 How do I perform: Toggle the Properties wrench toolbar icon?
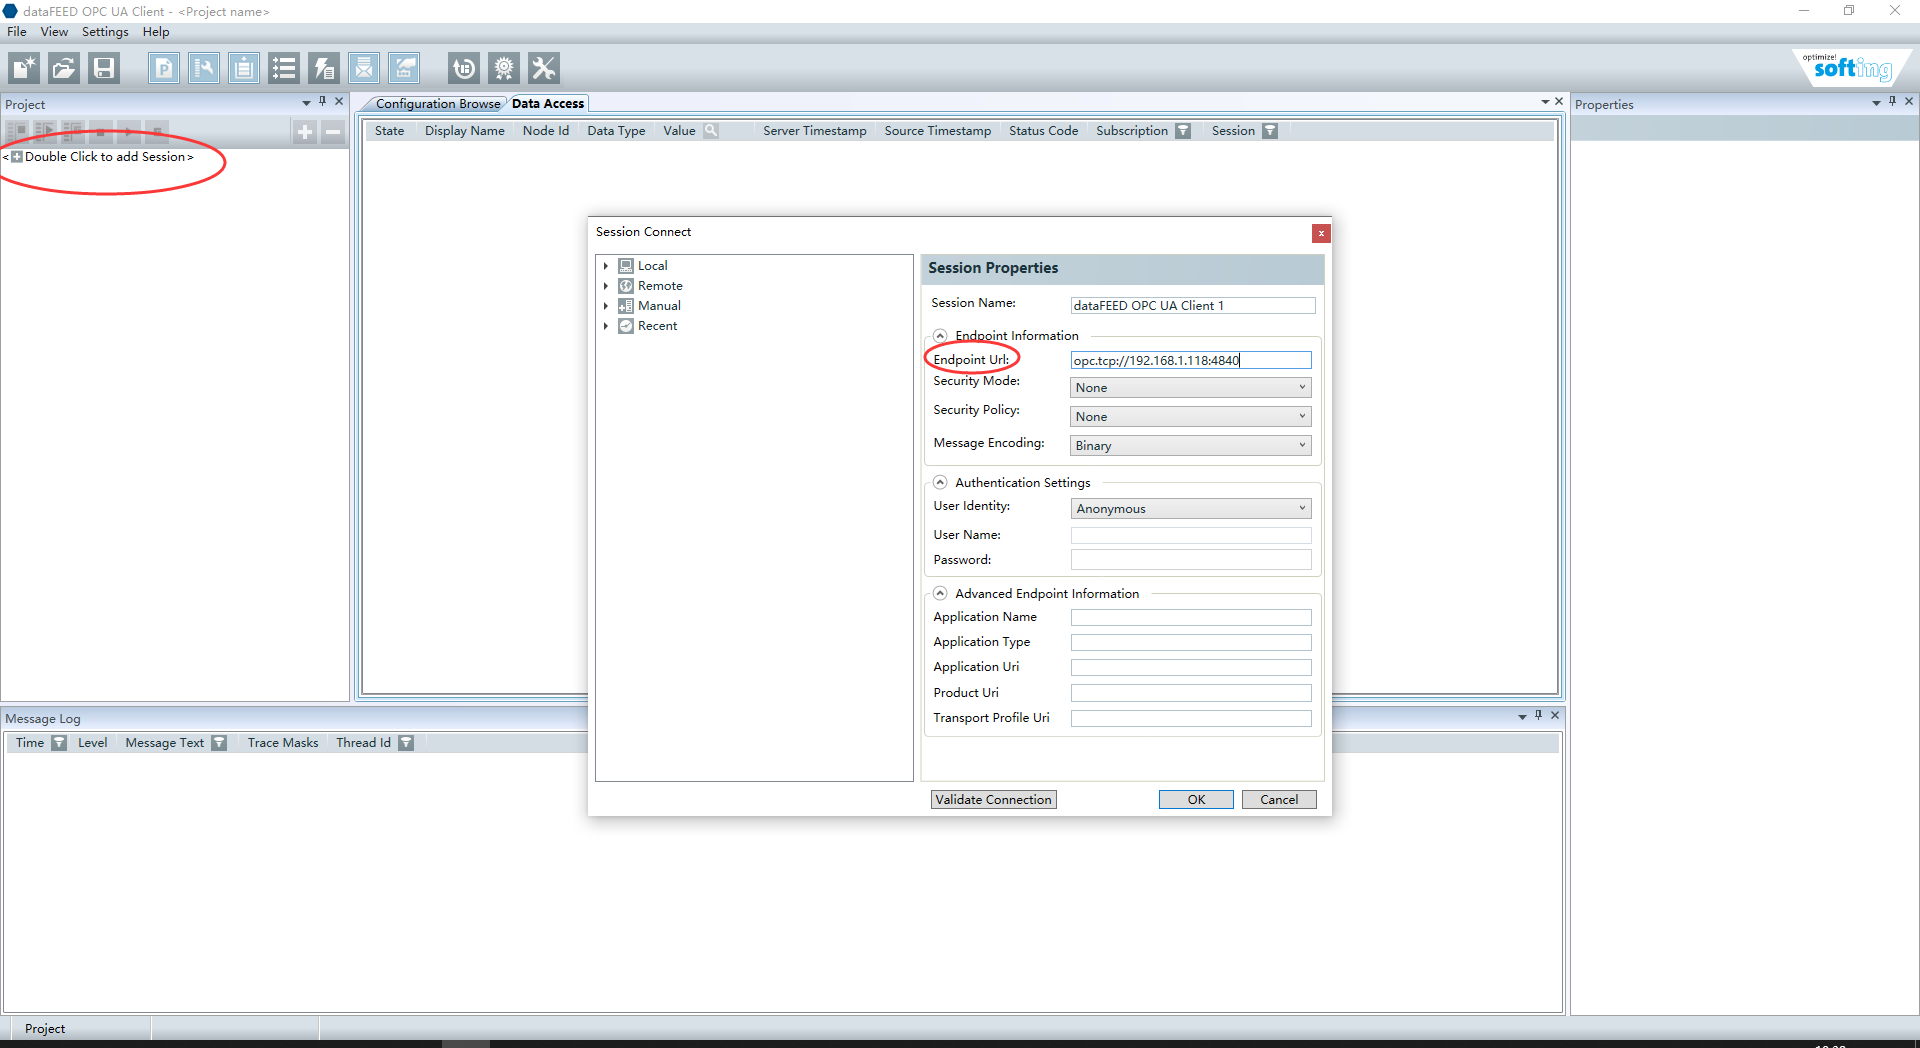click(204, 68)
